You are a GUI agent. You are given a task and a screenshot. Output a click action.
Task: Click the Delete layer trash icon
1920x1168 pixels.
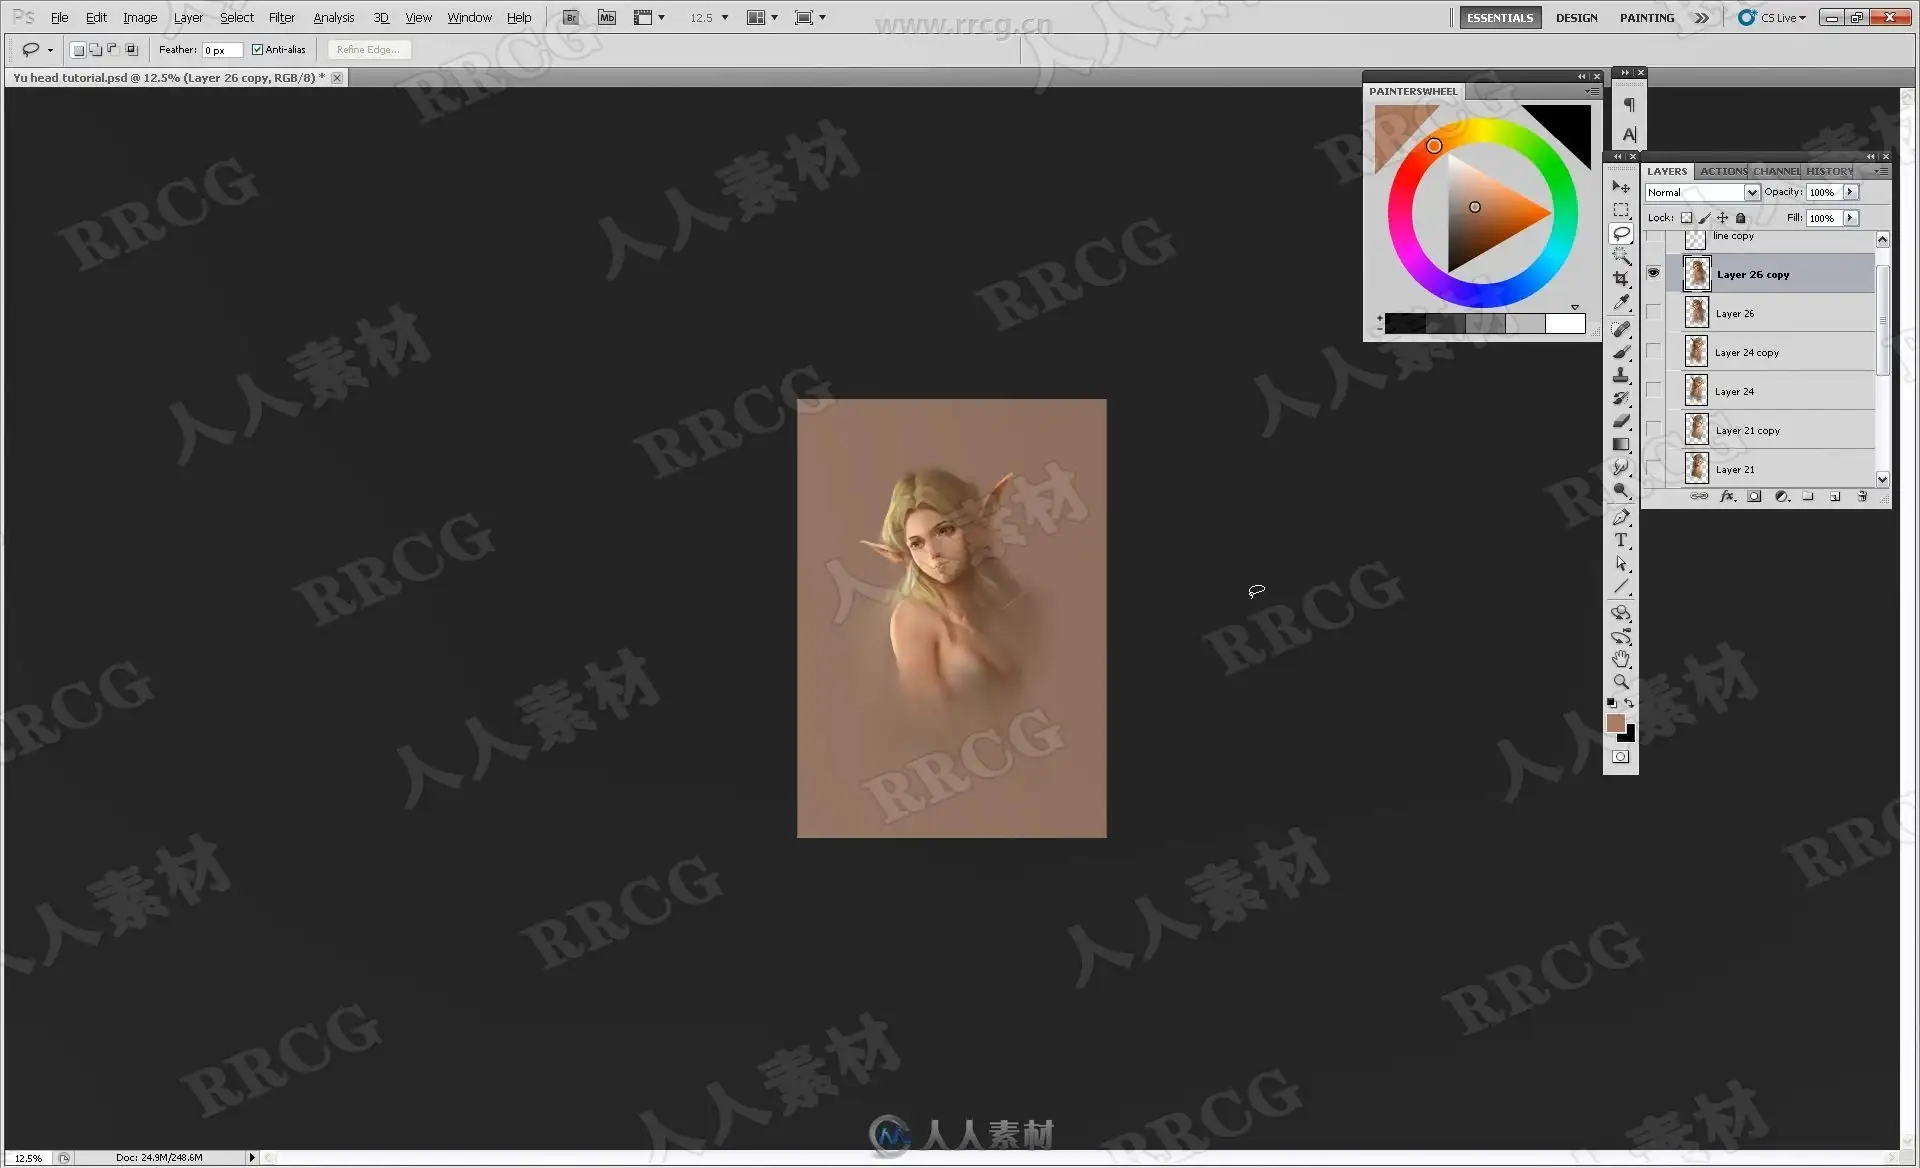pos(1862,496)
